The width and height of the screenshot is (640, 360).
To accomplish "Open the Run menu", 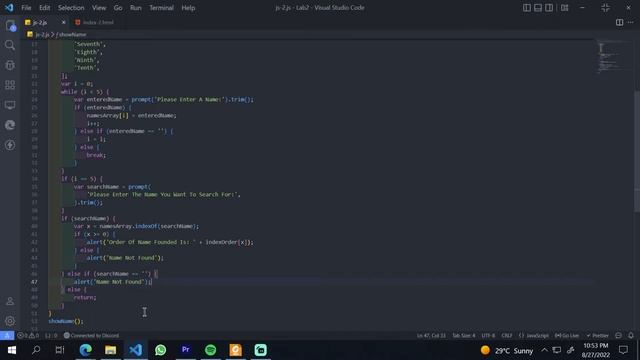I will (x=136, y=8).
